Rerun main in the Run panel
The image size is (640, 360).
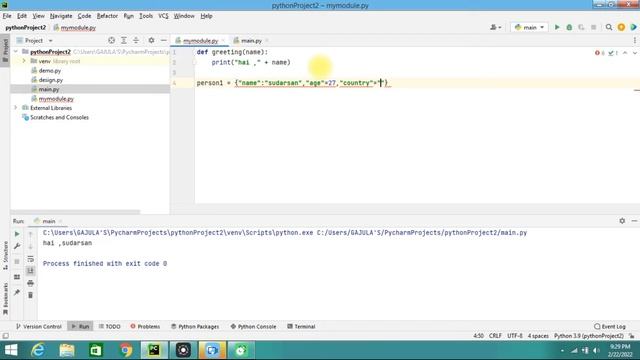(x=17, y=234)
